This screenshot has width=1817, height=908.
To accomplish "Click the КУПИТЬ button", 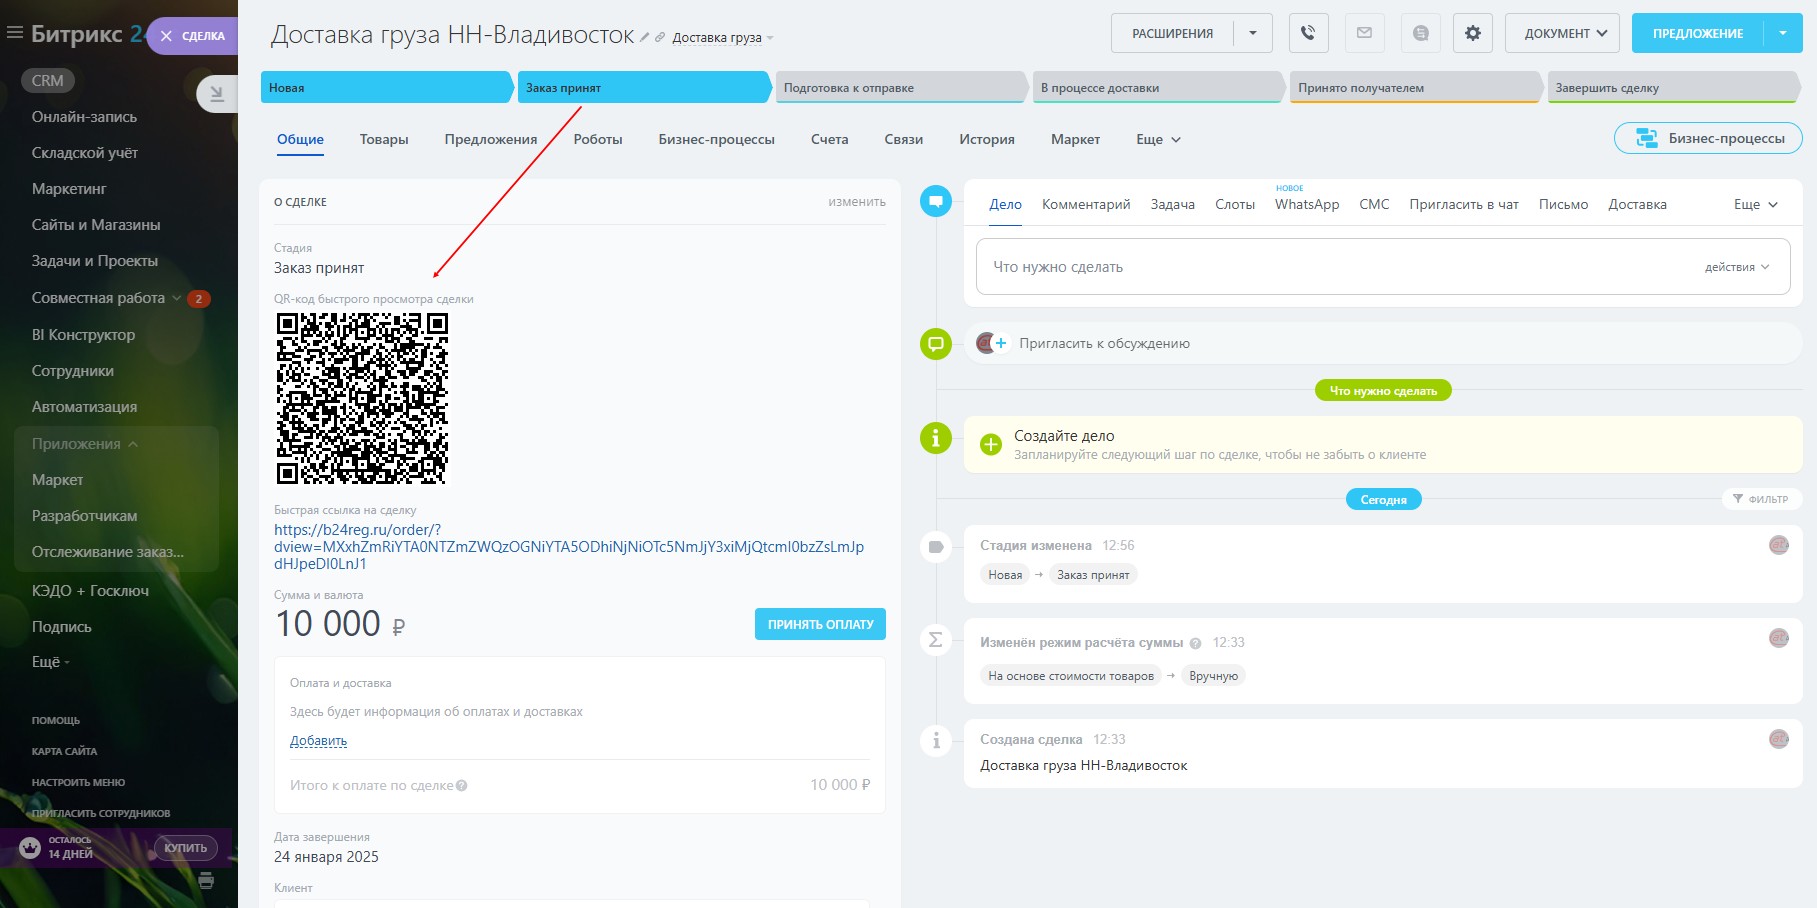I will (x=185, y=848).
